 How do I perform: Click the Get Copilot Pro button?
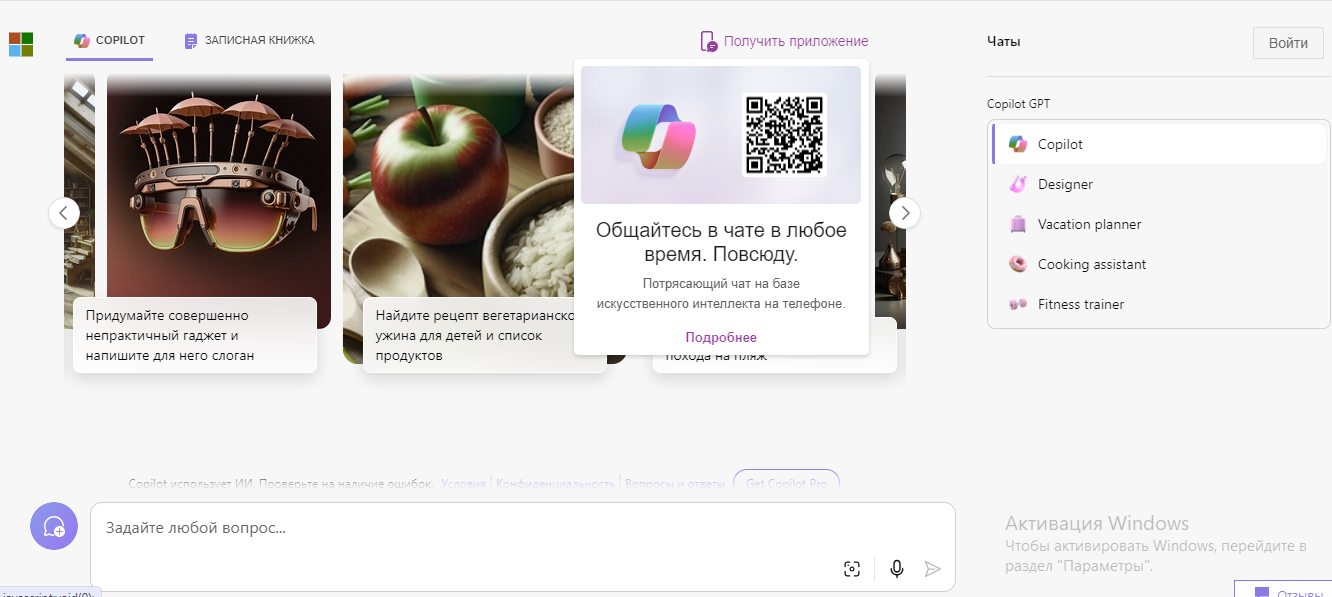coord(786,482)
